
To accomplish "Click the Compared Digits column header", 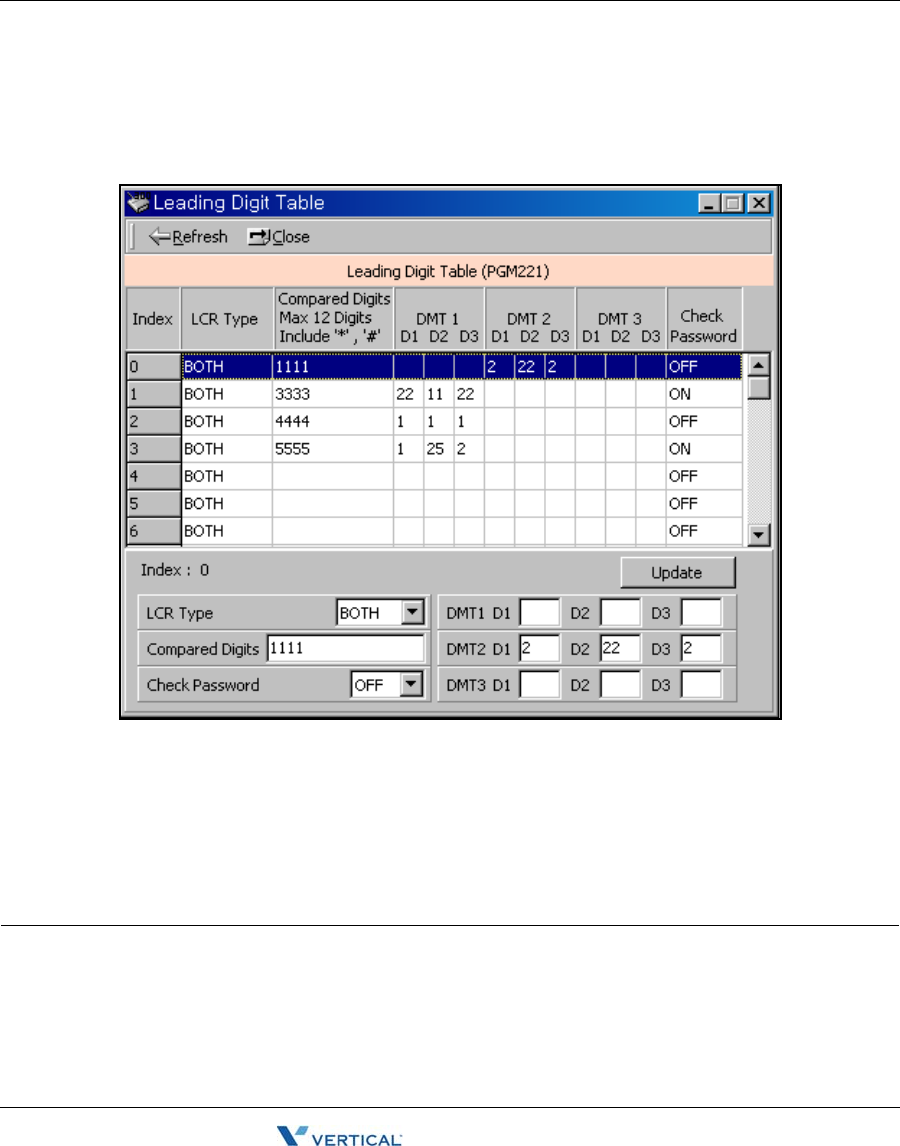I will pyautogui.click(x=333, y=319).
